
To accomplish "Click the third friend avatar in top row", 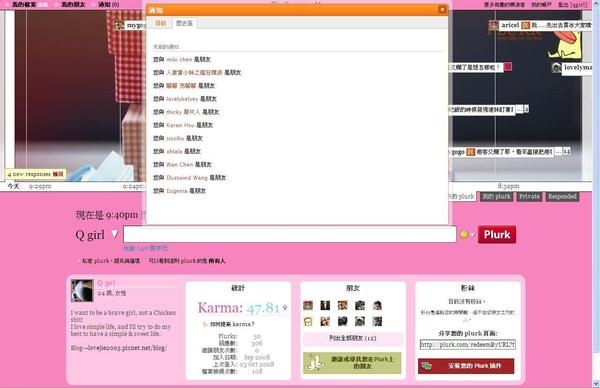I will pos(342,305).
